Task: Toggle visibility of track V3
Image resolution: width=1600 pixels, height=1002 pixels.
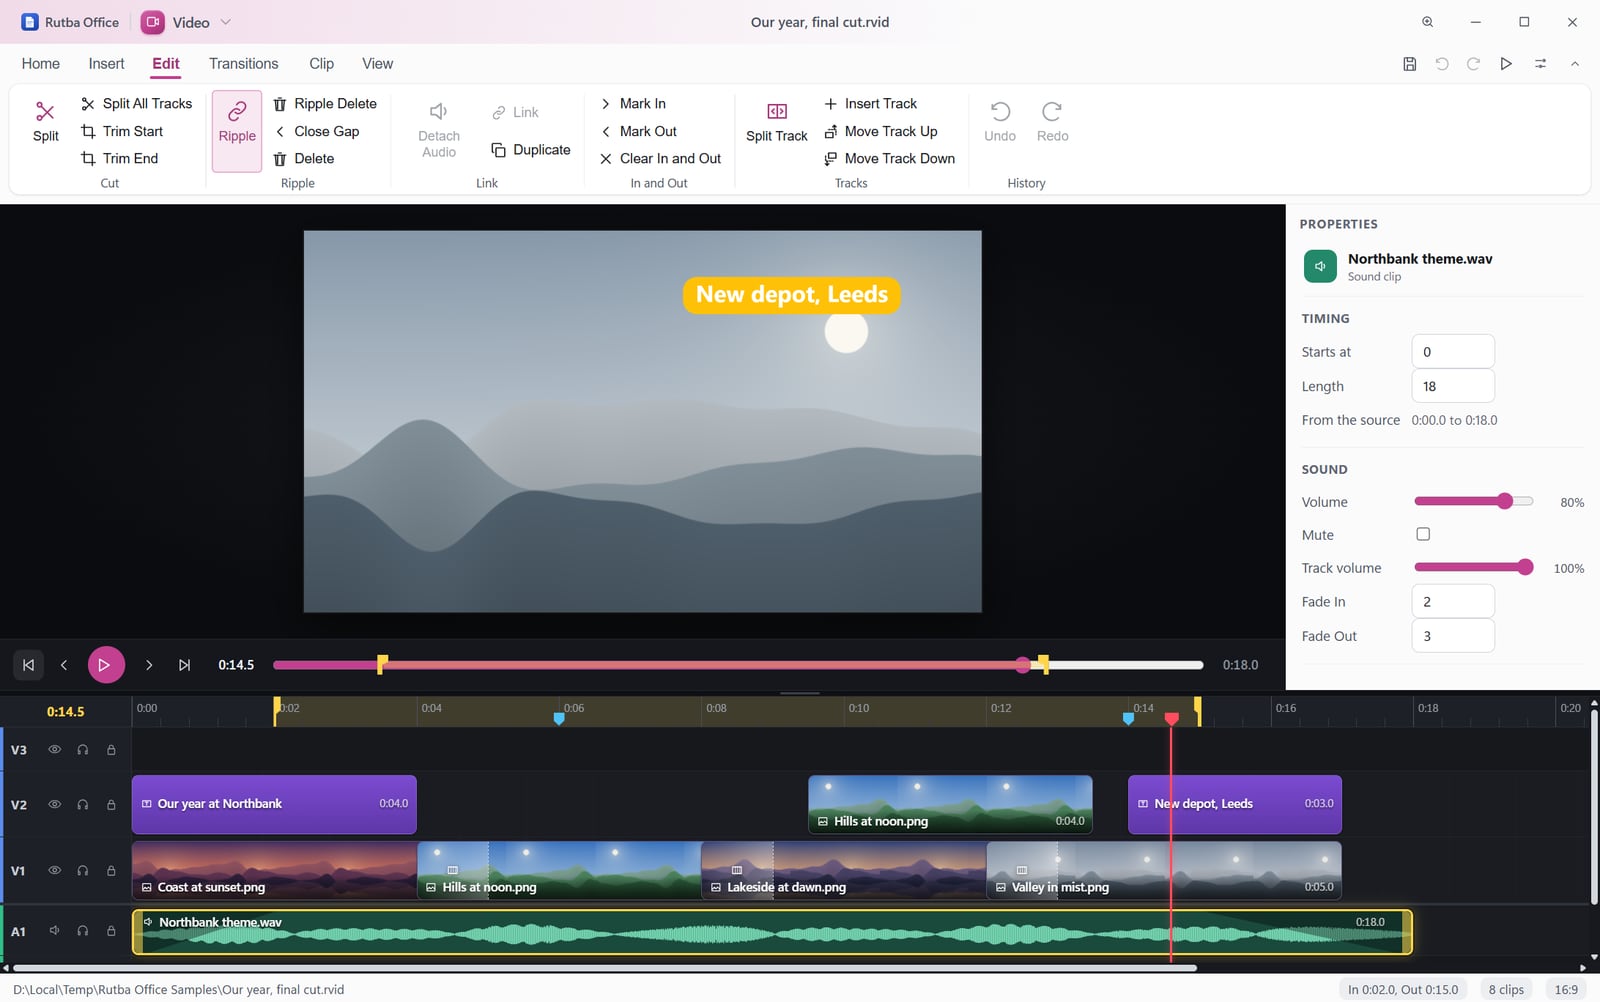Action: pos(55,749)
